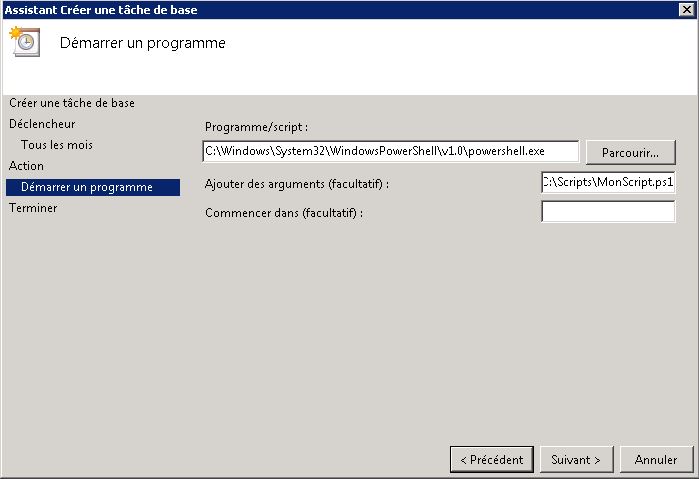Image resolution: width=699 pixels, height=479 pixels.
Task: Close the Assistant Créer une tâche dialog
Action: click(x=686, y=9)
